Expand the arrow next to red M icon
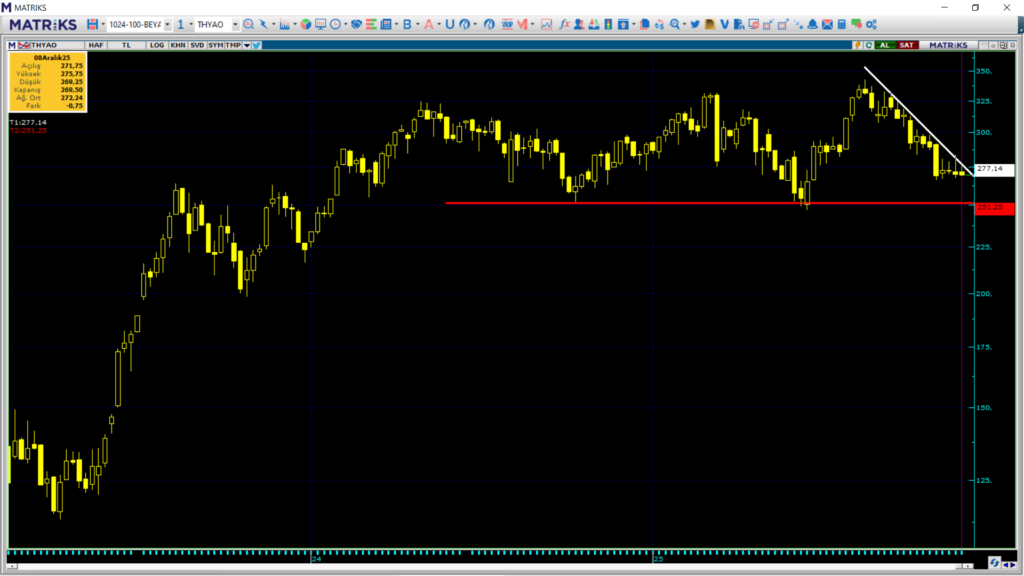Image resolution: width=1024 pixels, height=576 pixels. 533,24
